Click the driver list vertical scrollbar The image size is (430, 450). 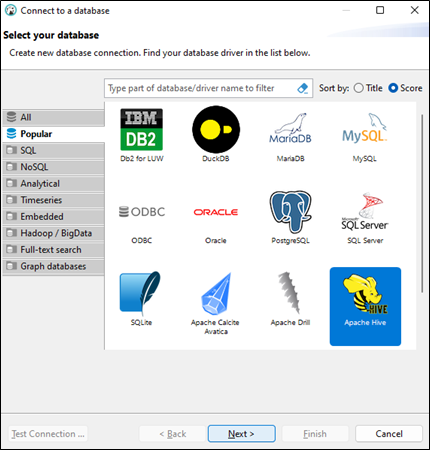pyautogui.click(x=422, y=203)
